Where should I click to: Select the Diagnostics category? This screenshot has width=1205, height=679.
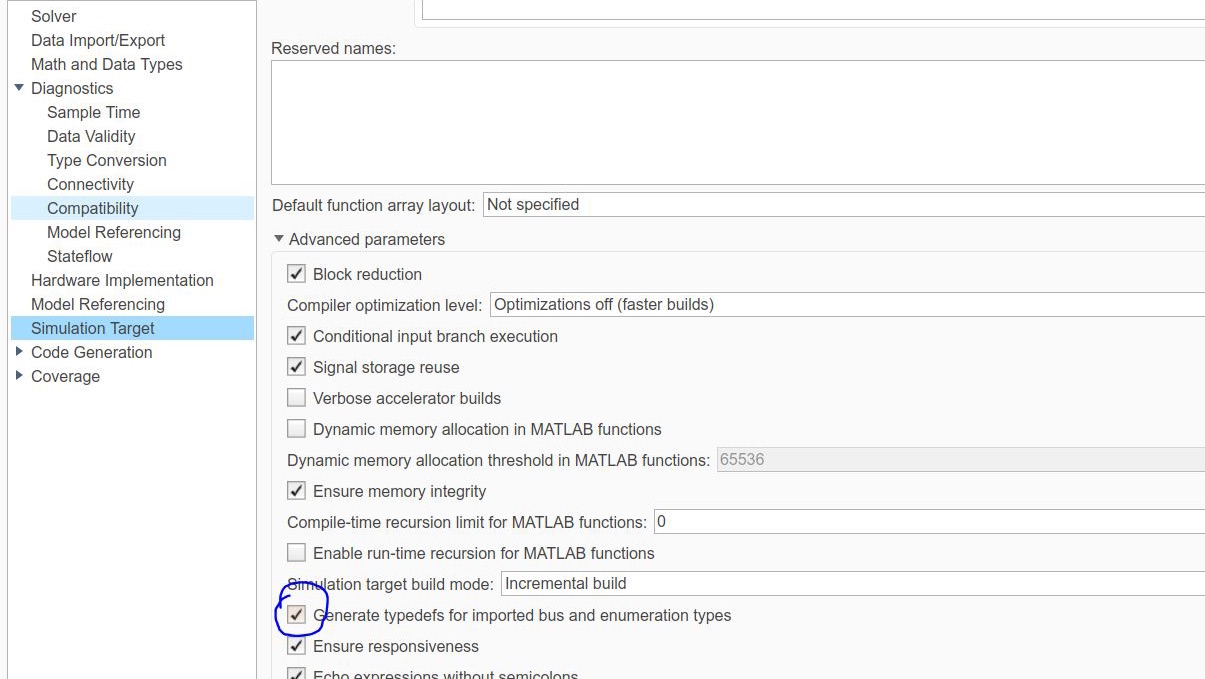(x=72, y=88)
